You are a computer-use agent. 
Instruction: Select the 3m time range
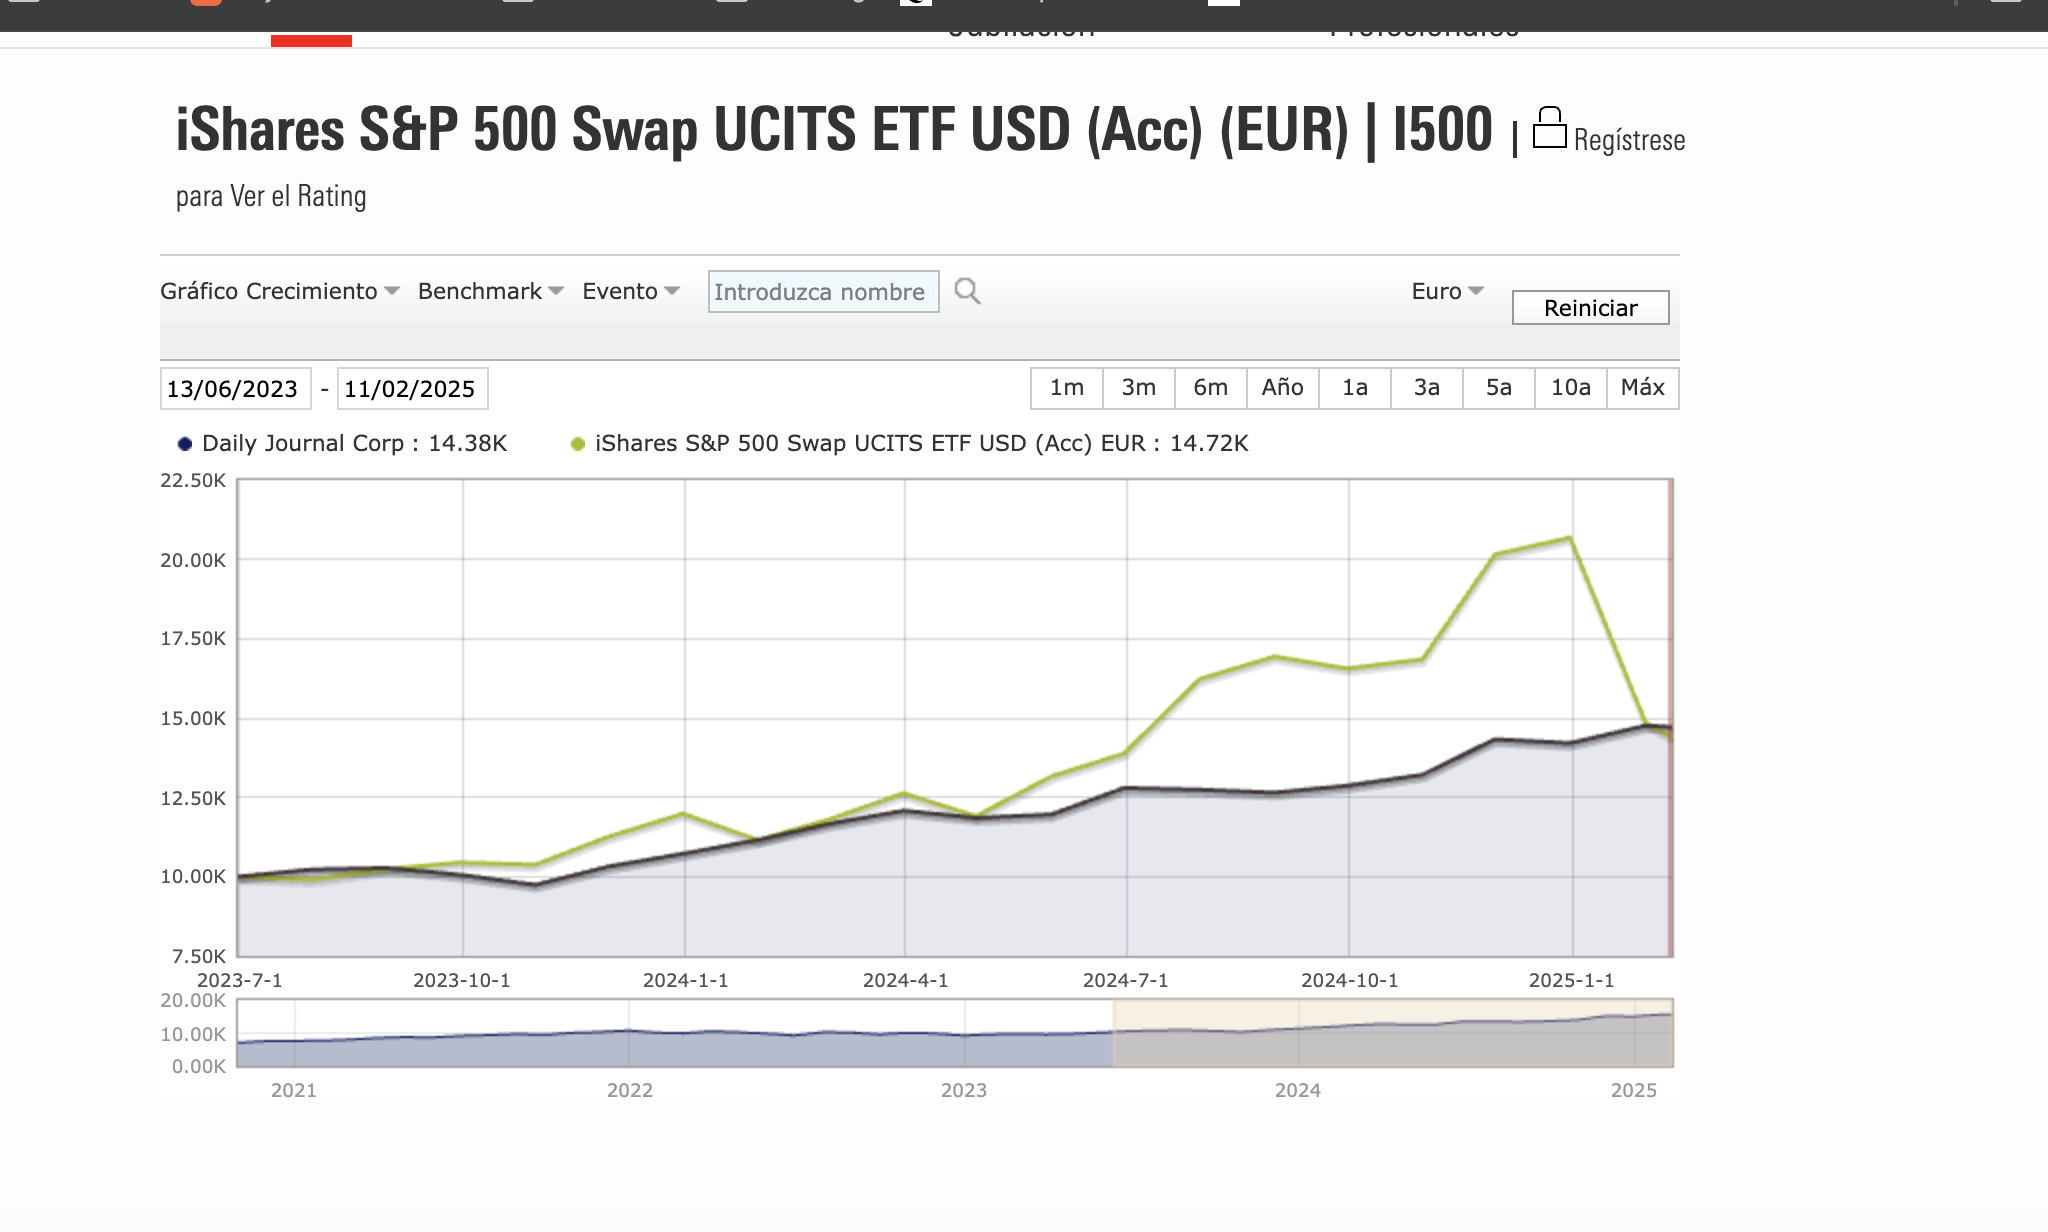[1139, 388]
